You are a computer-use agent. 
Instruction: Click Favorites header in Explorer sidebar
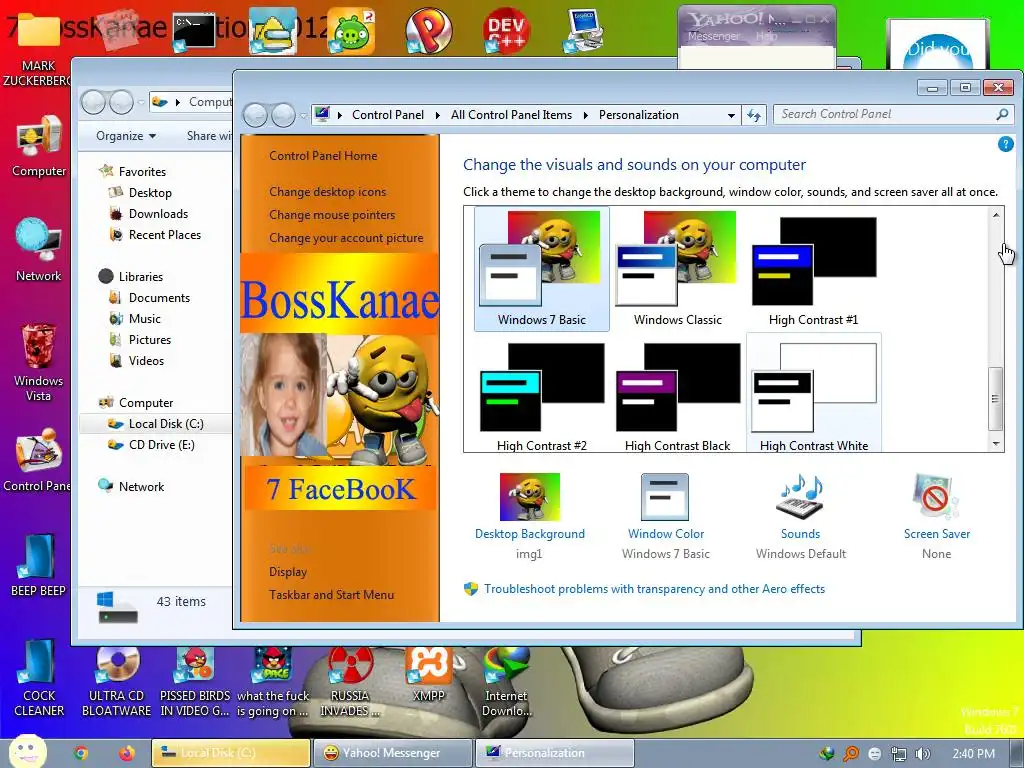142,172
